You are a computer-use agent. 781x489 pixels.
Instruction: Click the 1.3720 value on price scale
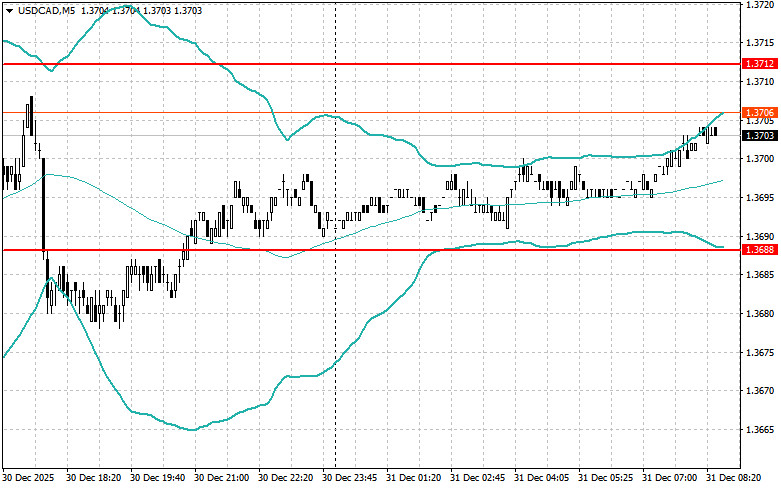[x=759, y=5]
